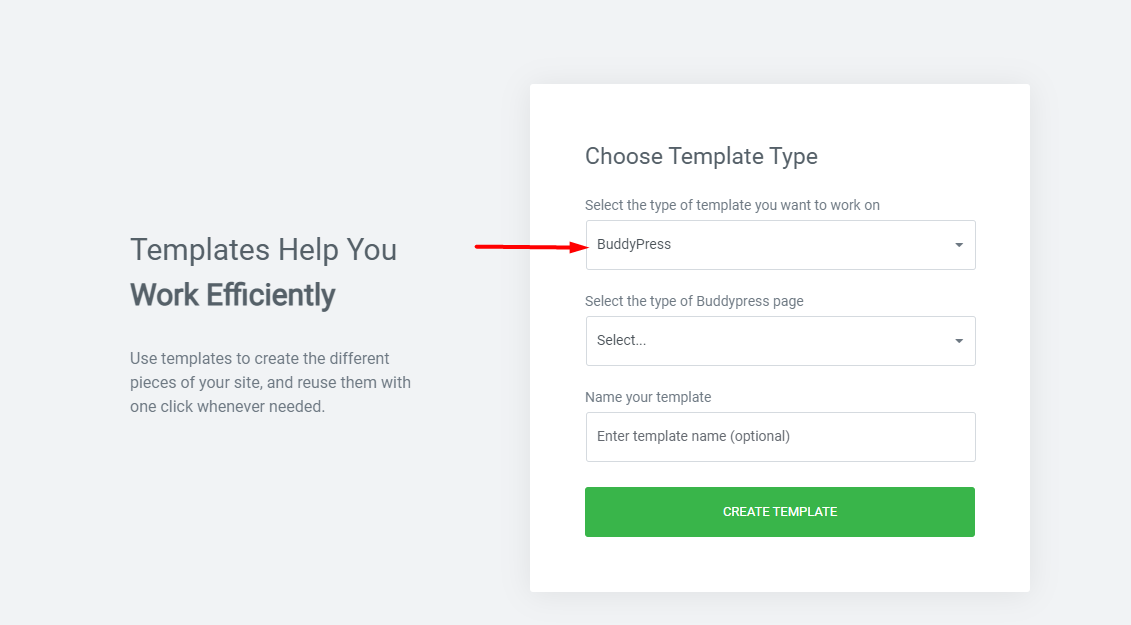Click the BuddyPress text inside the dropdown
Image resolution: width=1131 pixels, height=625 pixels.
tap(633, 243)
